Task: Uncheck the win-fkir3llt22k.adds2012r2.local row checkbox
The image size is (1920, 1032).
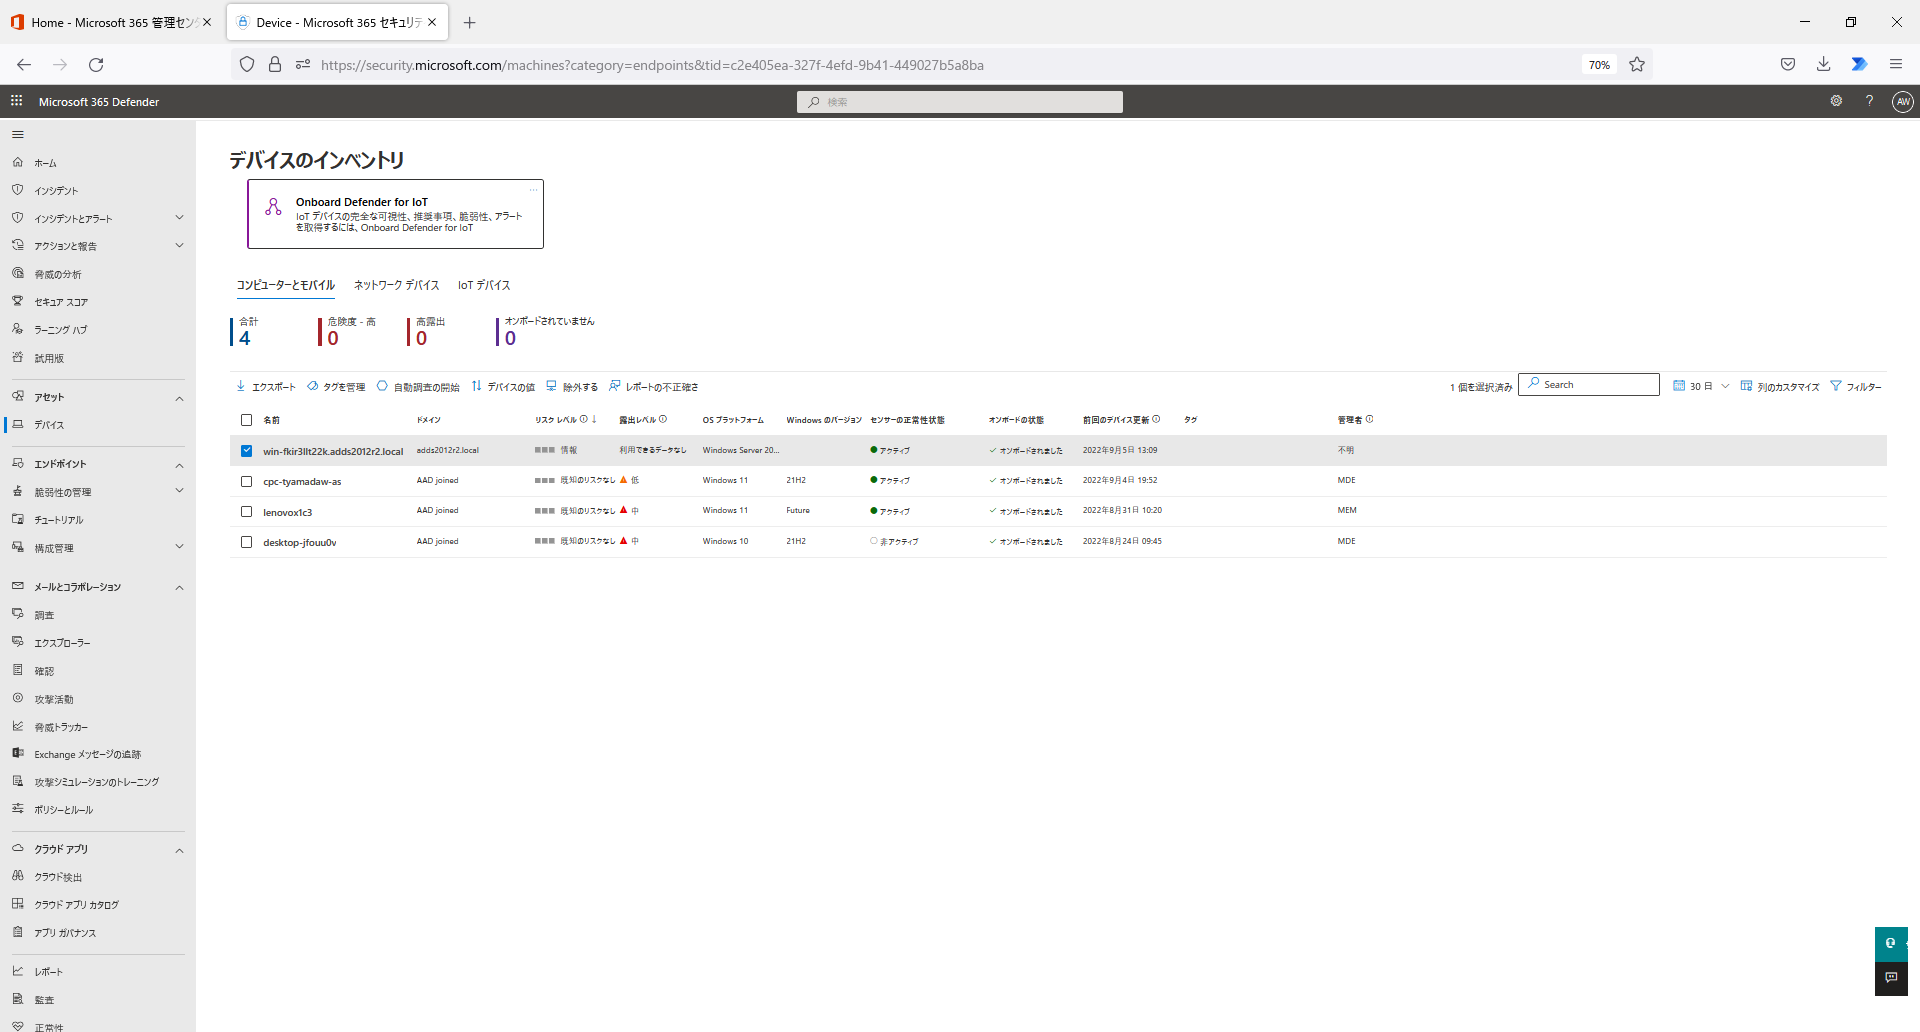Action: (x=246, y=451)
